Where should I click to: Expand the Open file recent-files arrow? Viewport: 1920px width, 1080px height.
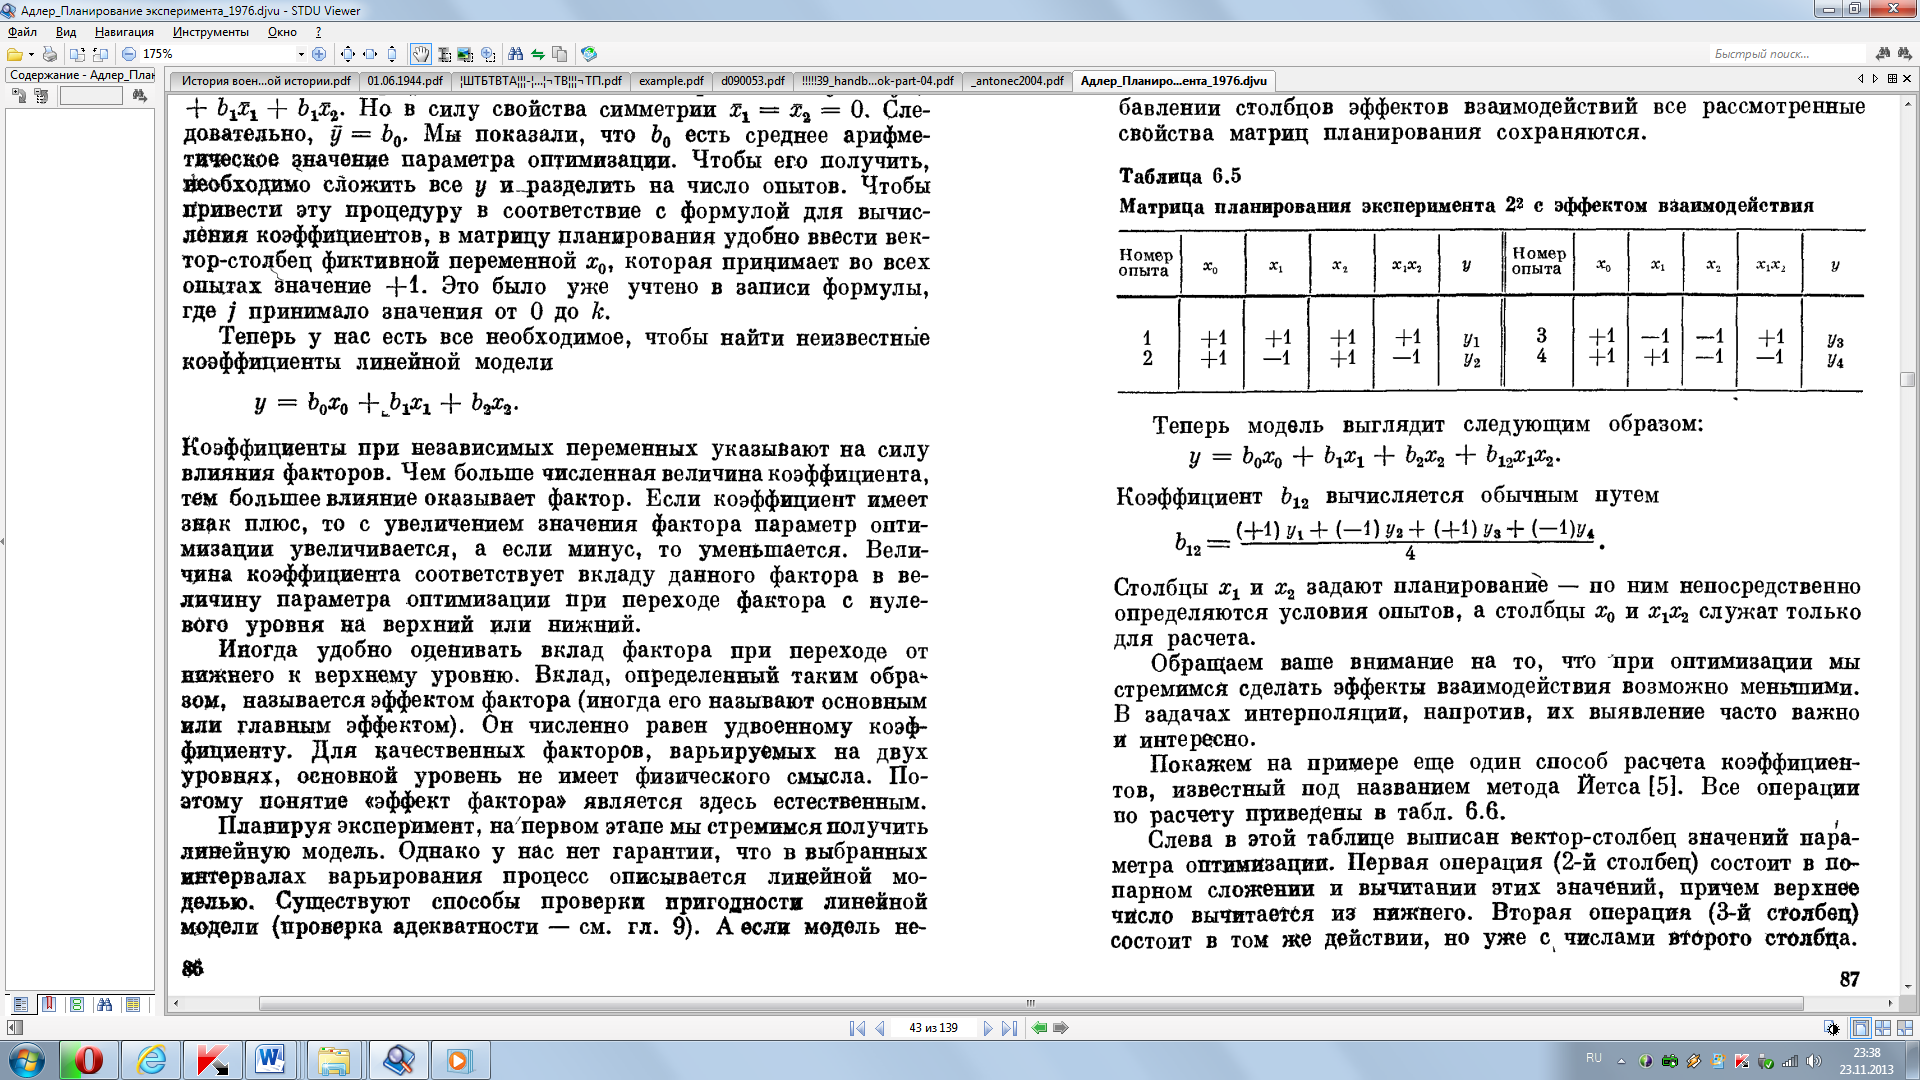pos(31,54)
